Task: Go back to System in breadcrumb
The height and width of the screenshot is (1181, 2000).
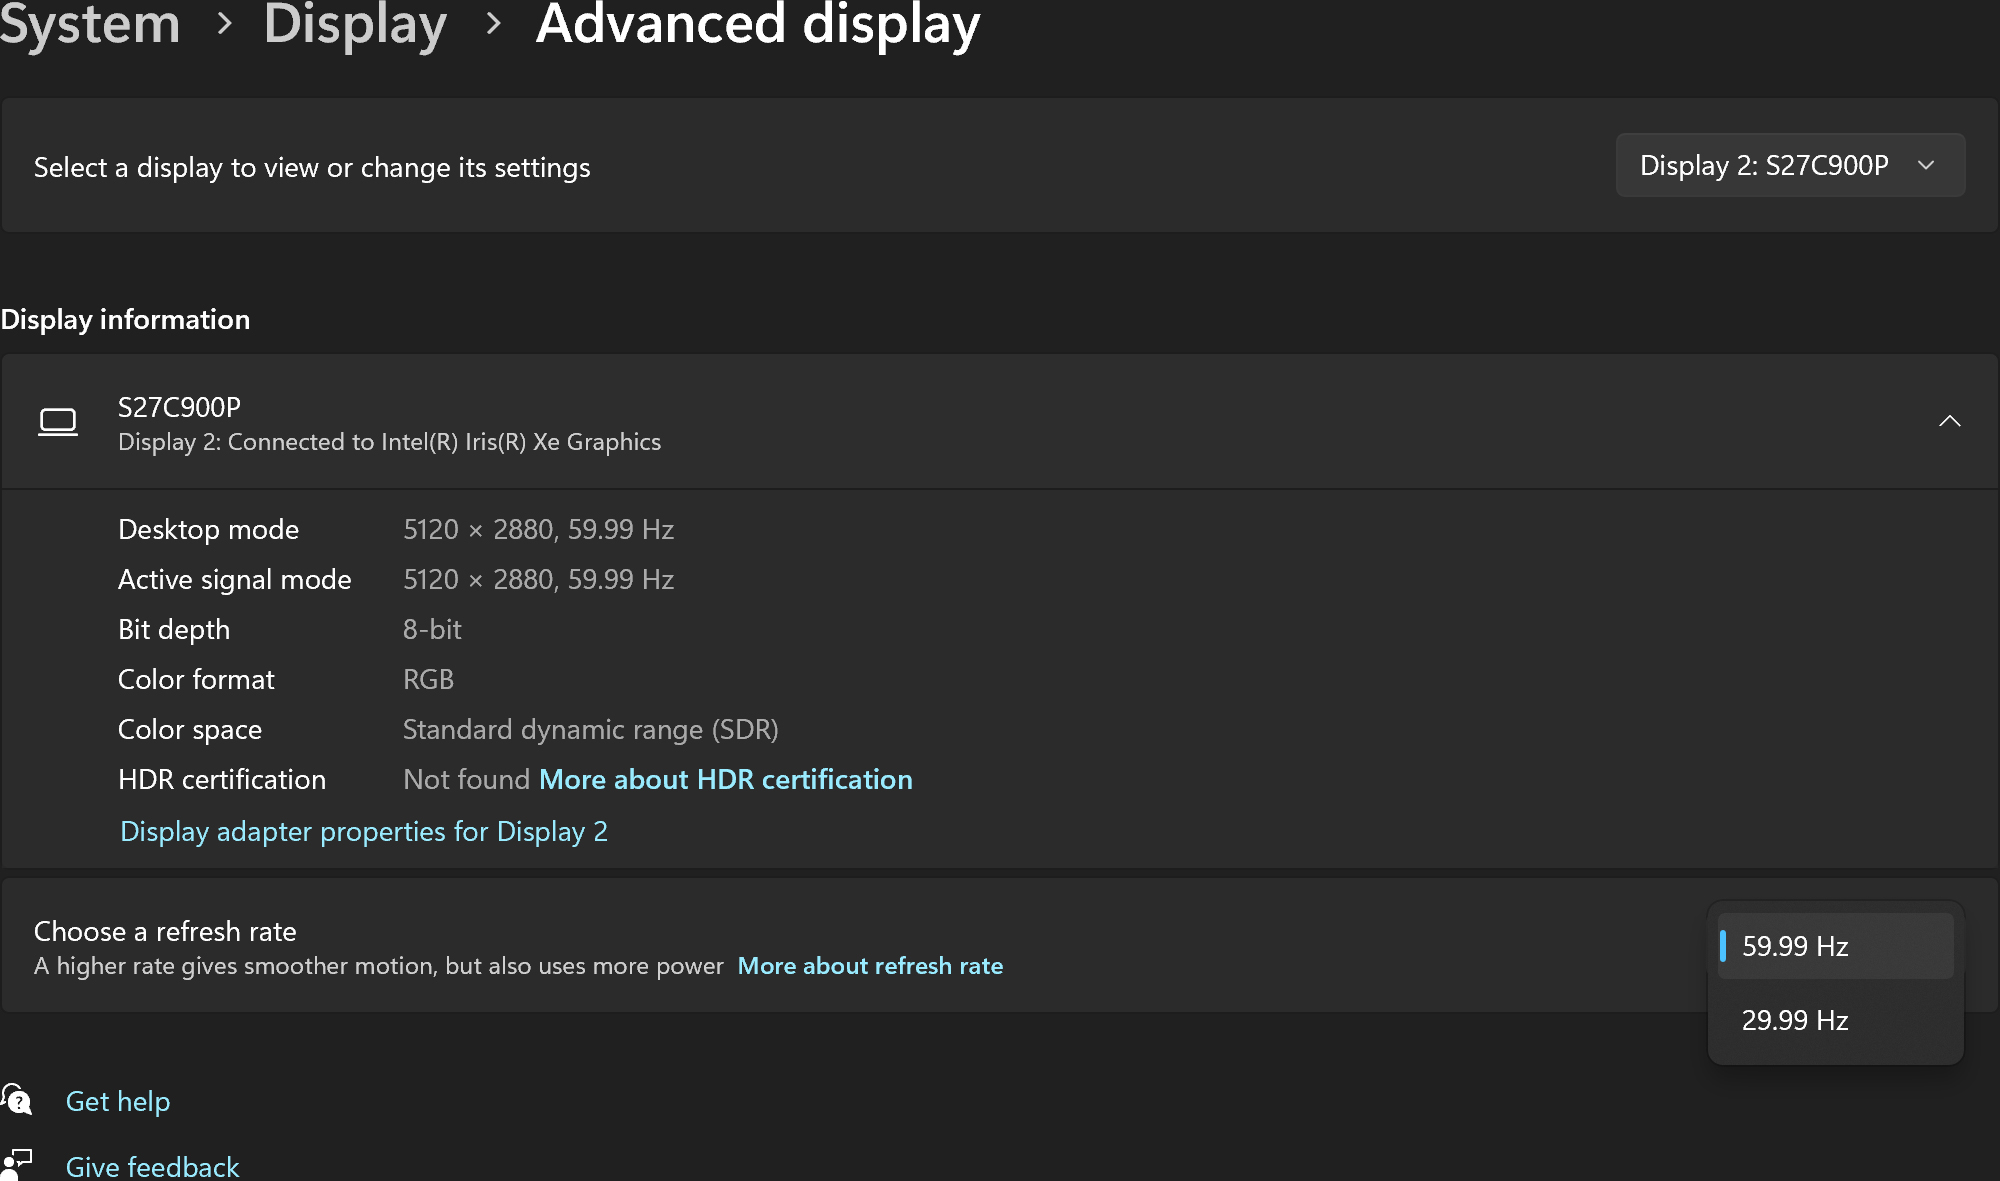Action: (90, 24)
